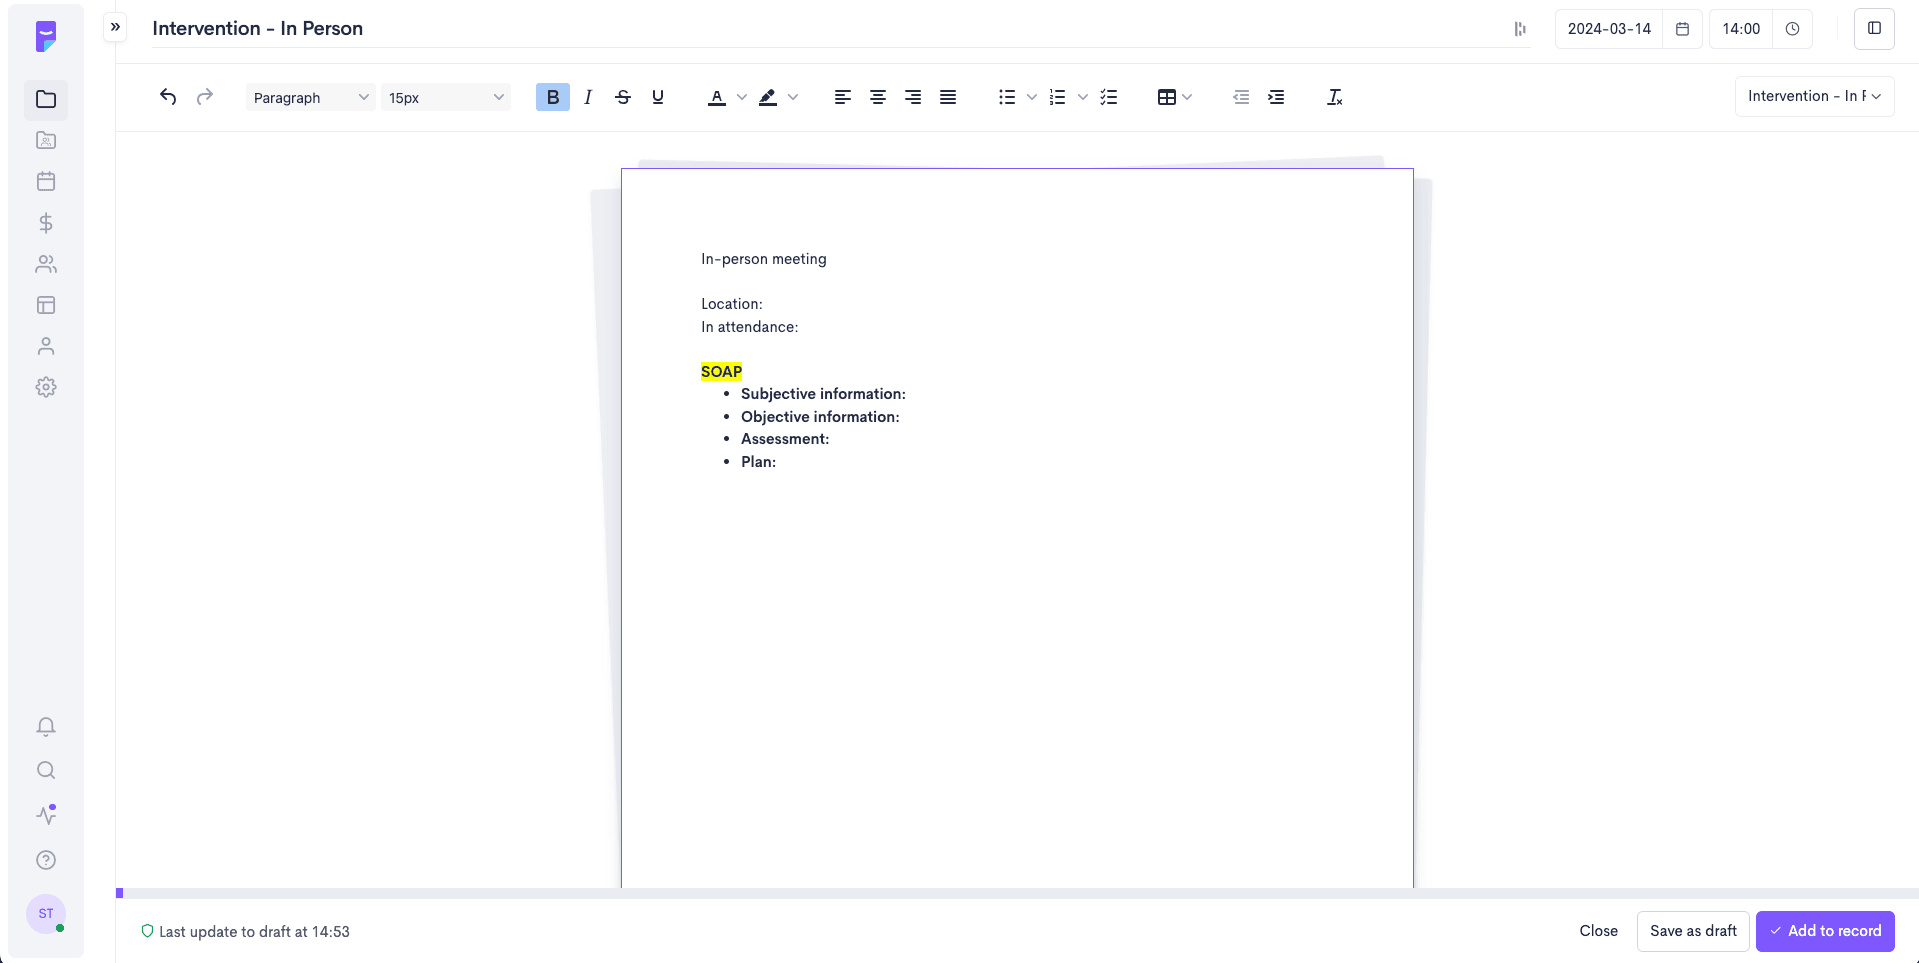Click the clear formatting icon in the toolbar

click(x=1334, y=97)
